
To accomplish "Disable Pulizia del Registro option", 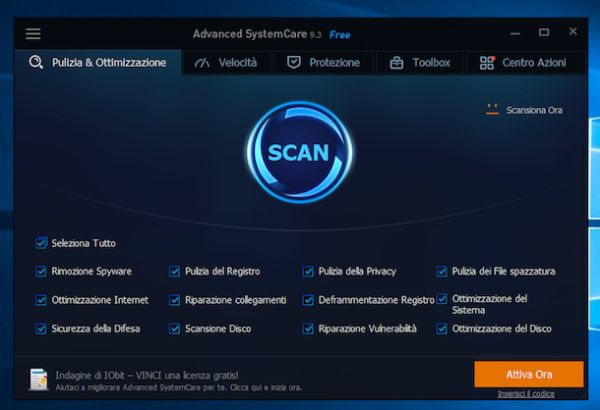I will (175, 271).
